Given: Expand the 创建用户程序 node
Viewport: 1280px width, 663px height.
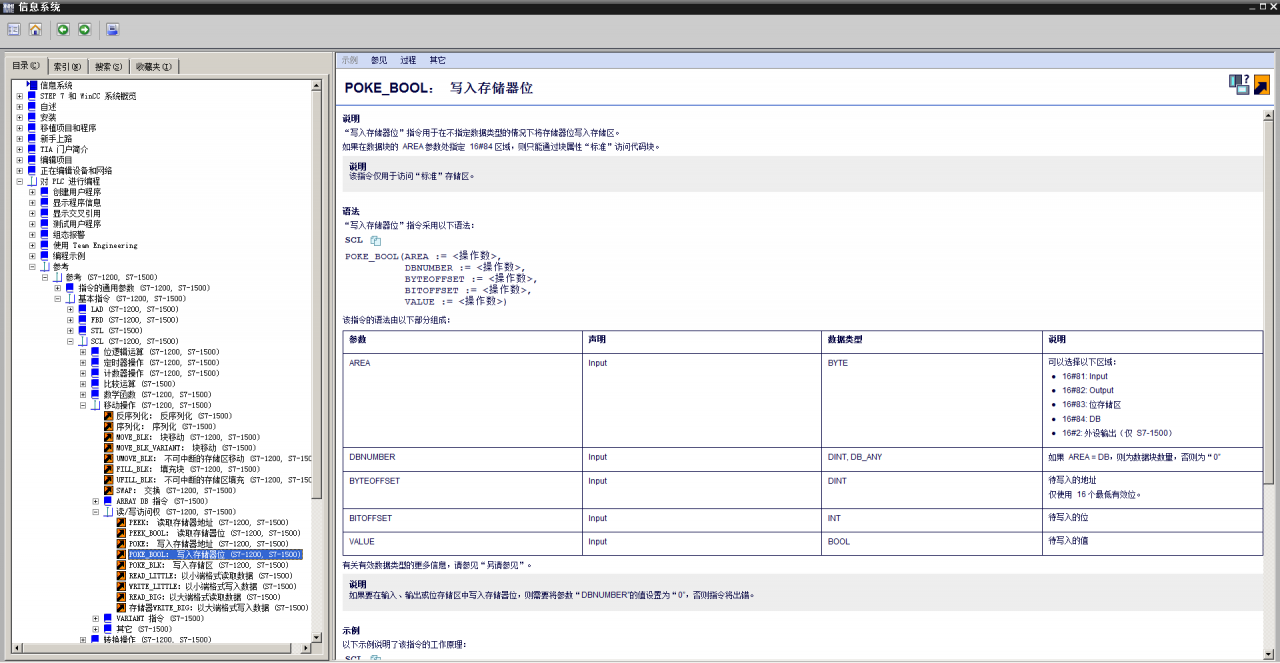Looking at the screenshot, I should click(32, 192).
